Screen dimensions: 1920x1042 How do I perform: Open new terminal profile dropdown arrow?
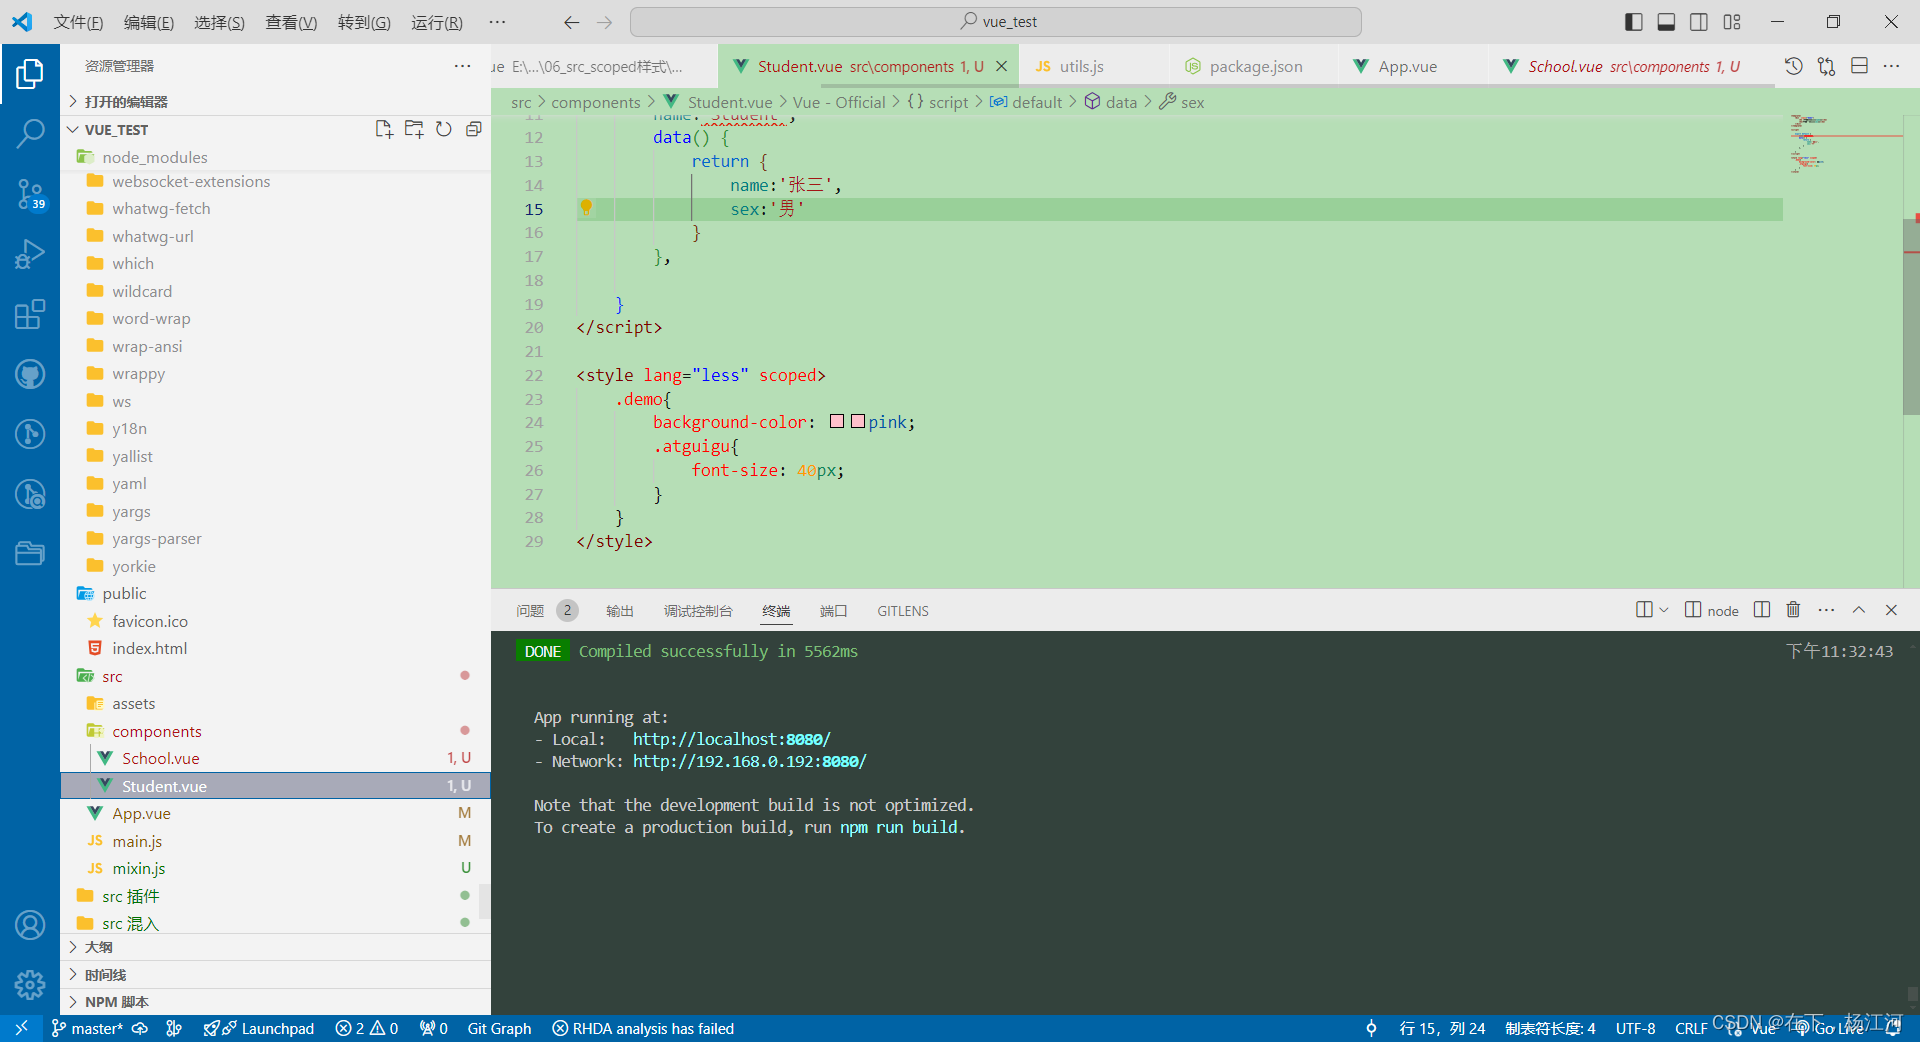pos(1664,610)
